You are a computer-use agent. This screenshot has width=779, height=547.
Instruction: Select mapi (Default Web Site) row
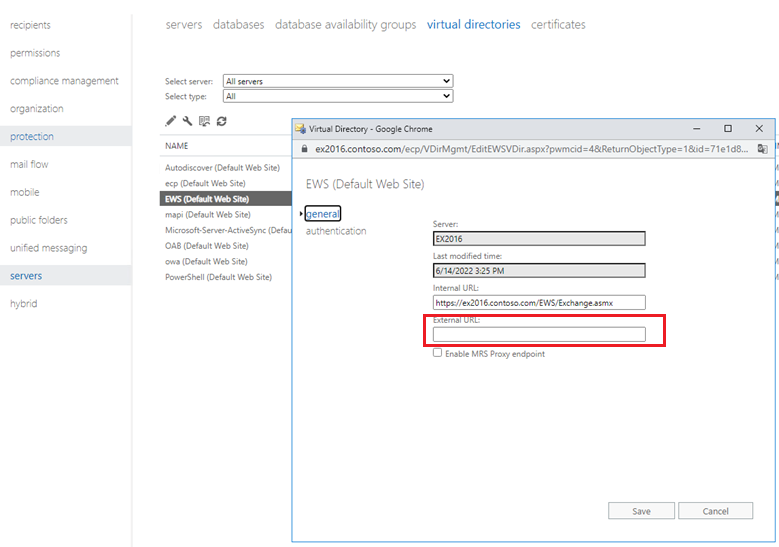226,214
